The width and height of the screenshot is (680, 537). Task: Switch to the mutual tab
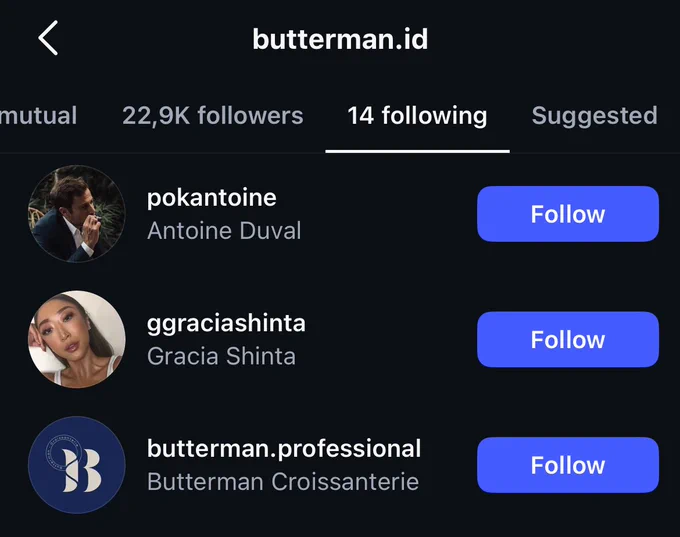coord(38,115)
